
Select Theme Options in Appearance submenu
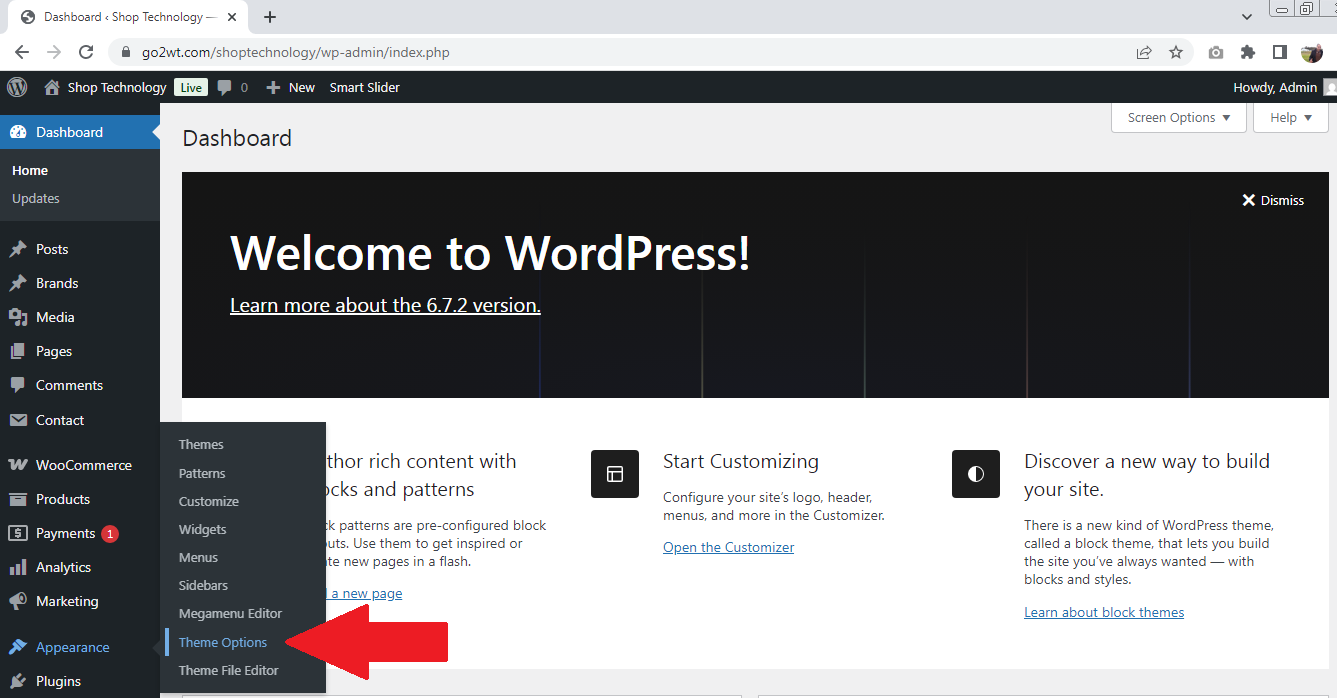pyautogui.click(x=223, y=642)
